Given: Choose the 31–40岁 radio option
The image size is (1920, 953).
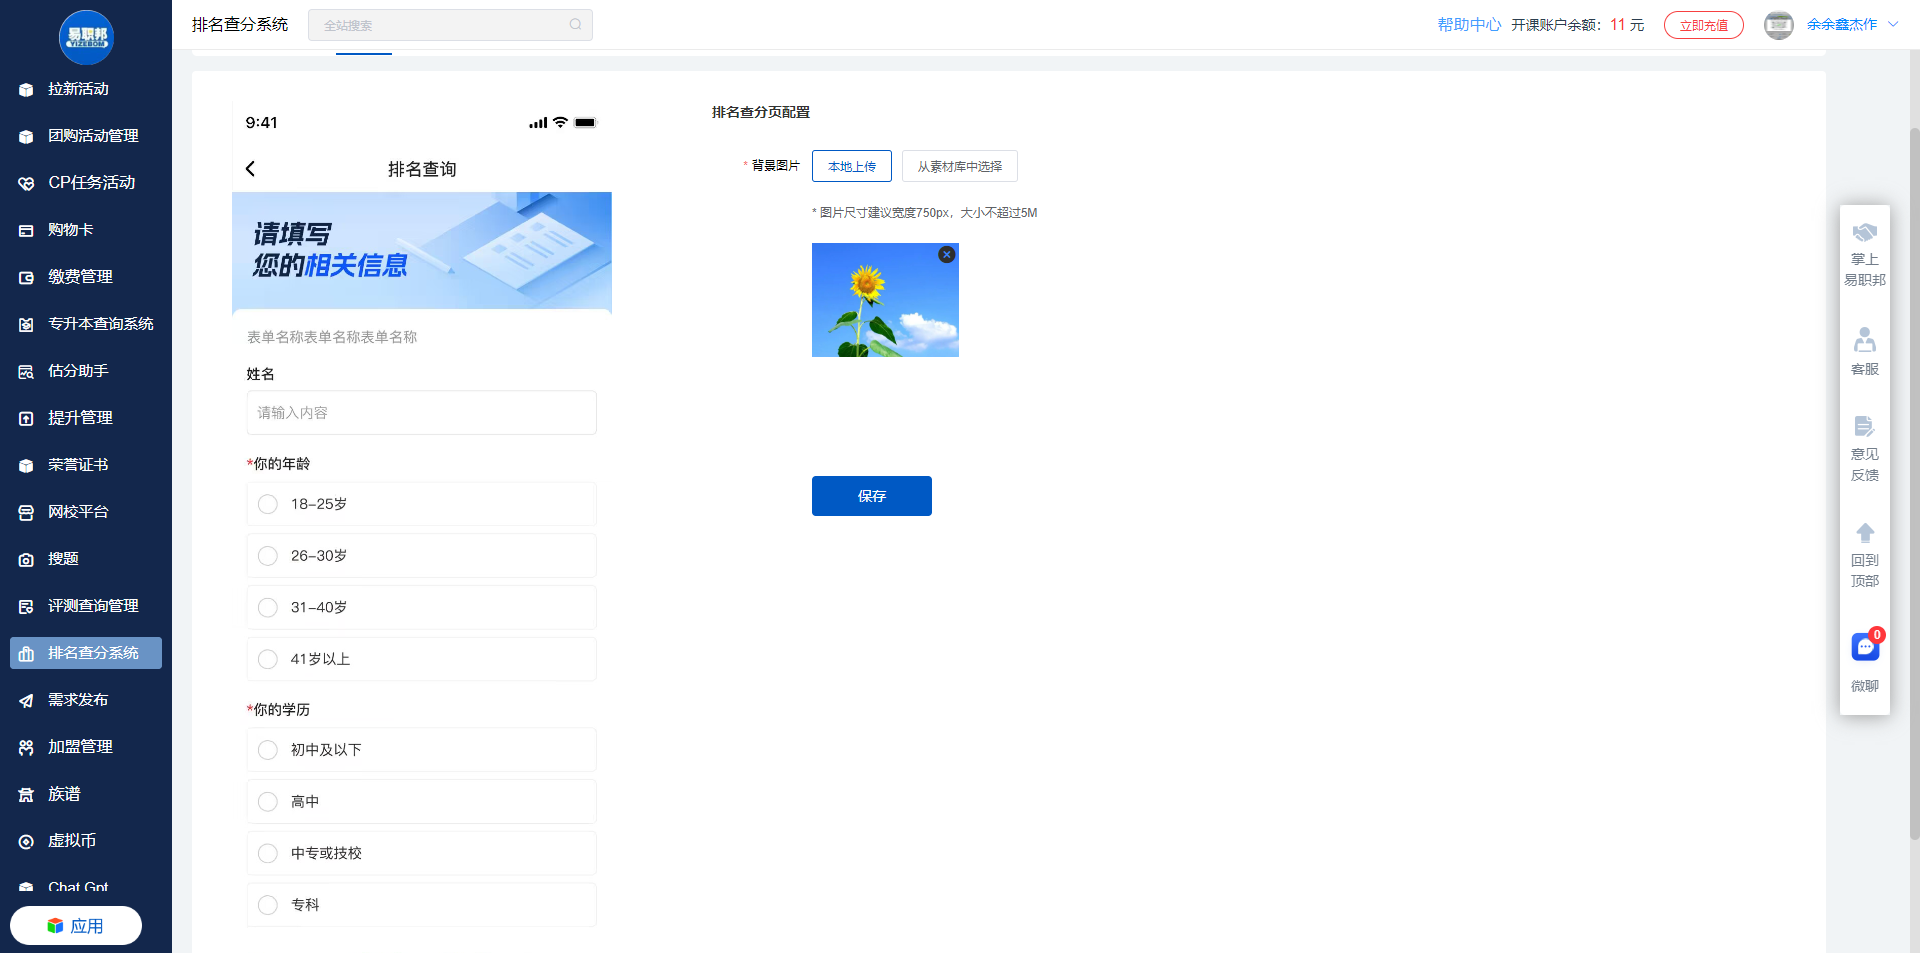Looking at the screenshot, I should pyautogui.click(x=268, y=608).
